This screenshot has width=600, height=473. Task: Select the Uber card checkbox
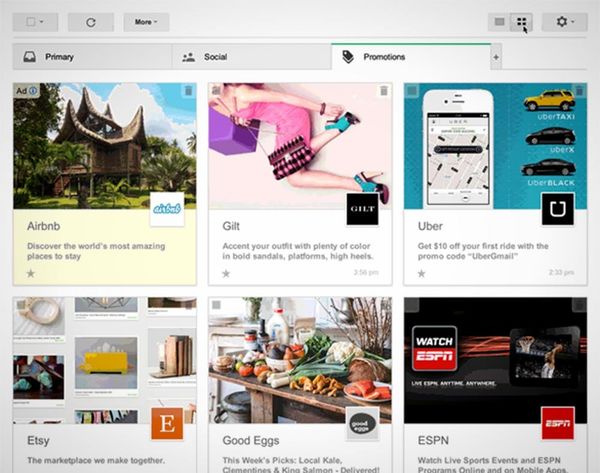click(x=412, y=91)
